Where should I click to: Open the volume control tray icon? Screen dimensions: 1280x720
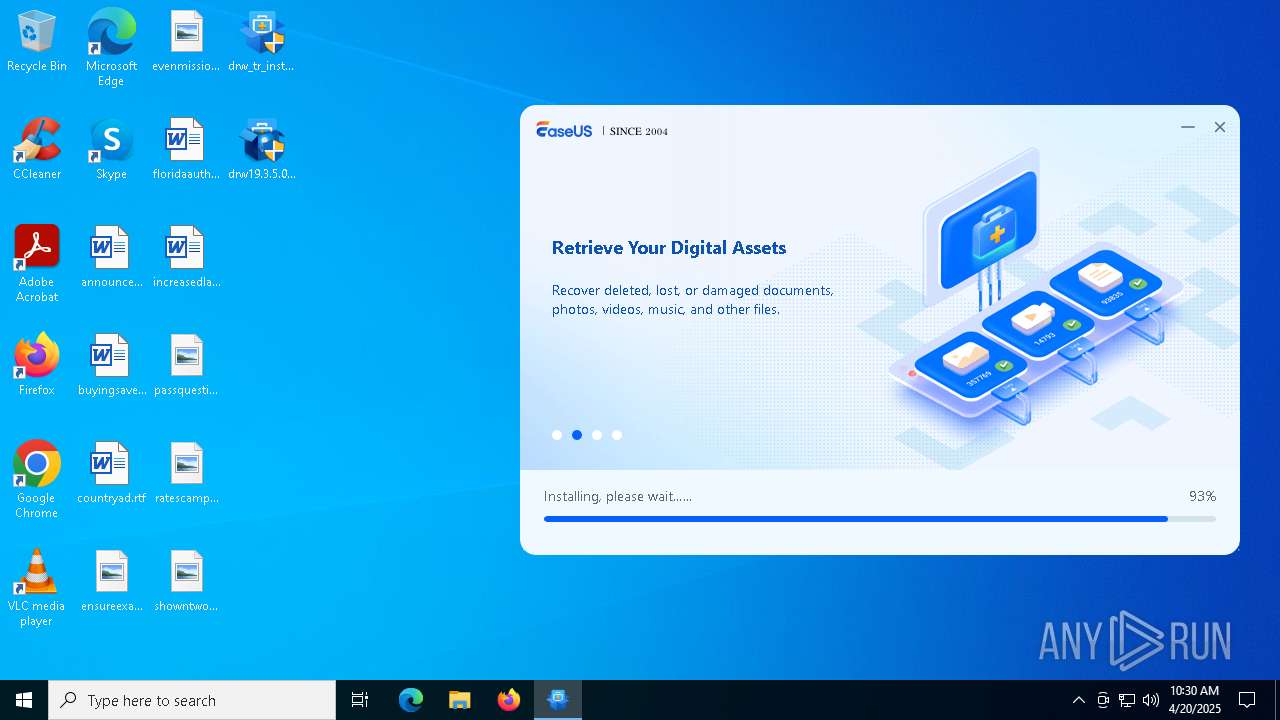pyautogui.click(x=1151, y=700)
